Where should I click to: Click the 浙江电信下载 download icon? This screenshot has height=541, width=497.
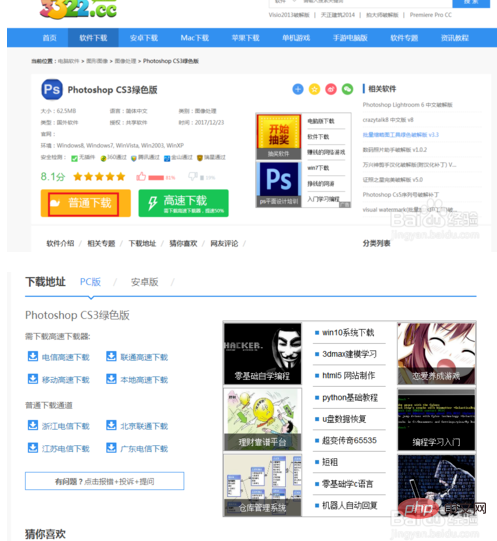coord(33,425)
